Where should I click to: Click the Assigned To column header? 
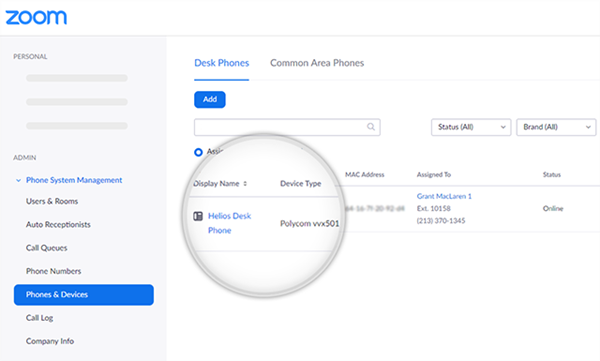[x=434, y=175]
